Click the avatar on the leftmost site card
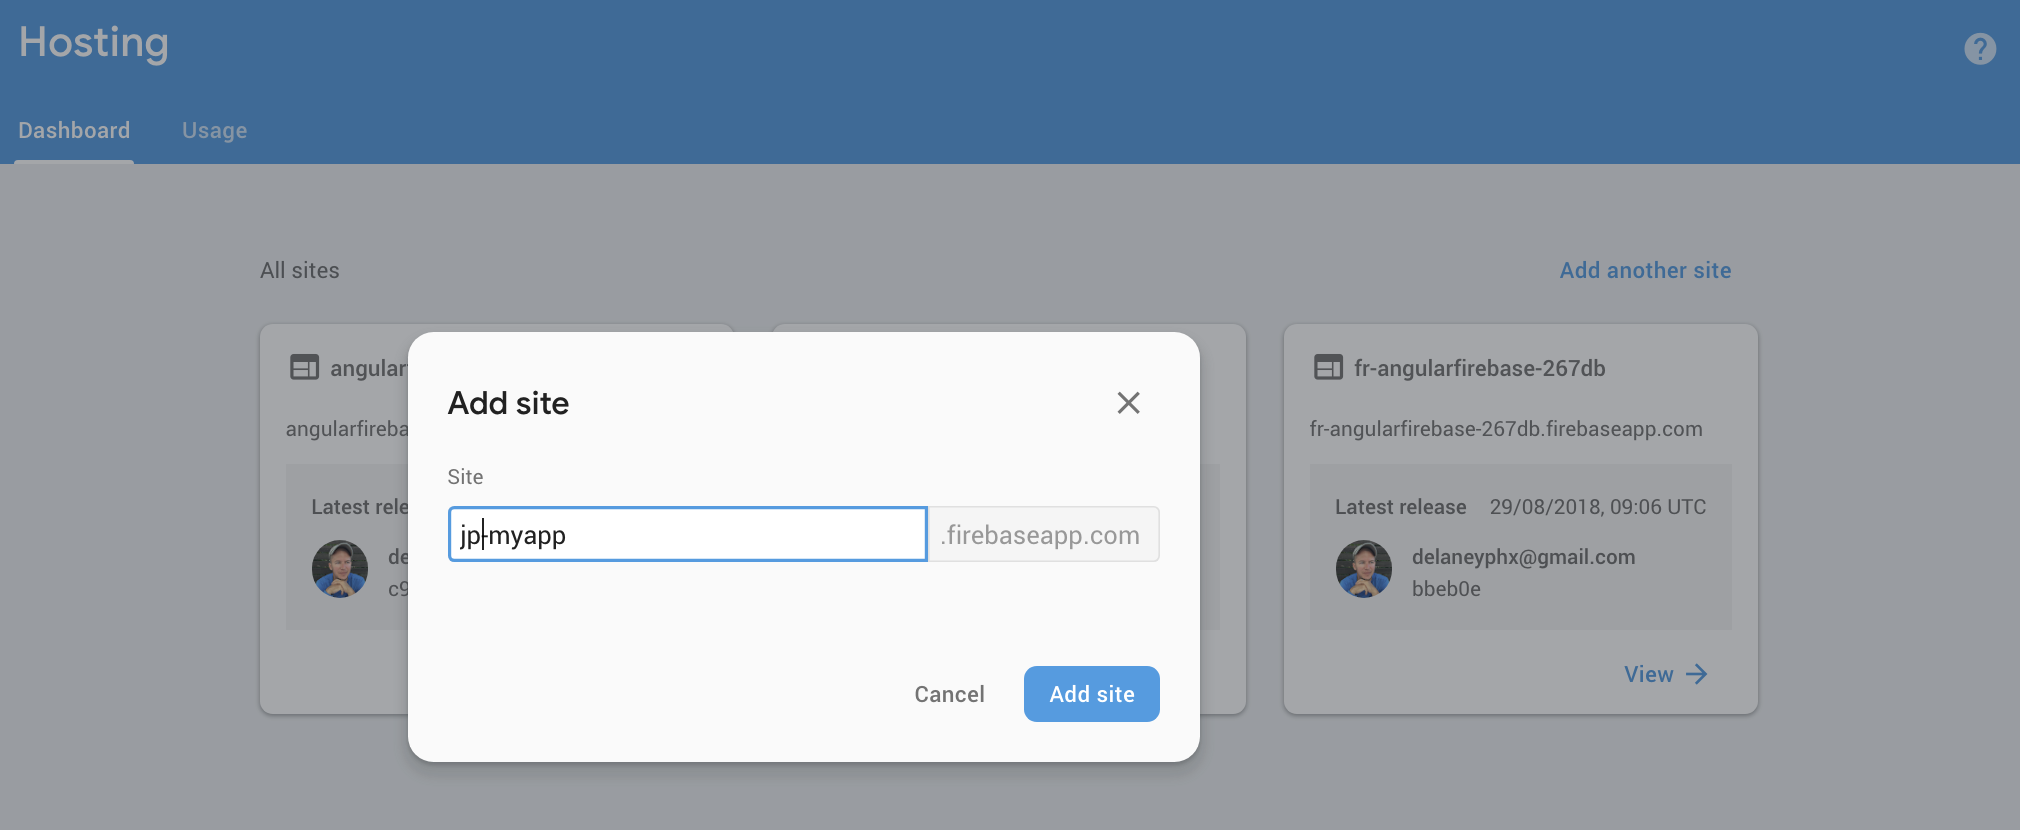This screenshot has width=2020, height=830. (x=340, y=569)
